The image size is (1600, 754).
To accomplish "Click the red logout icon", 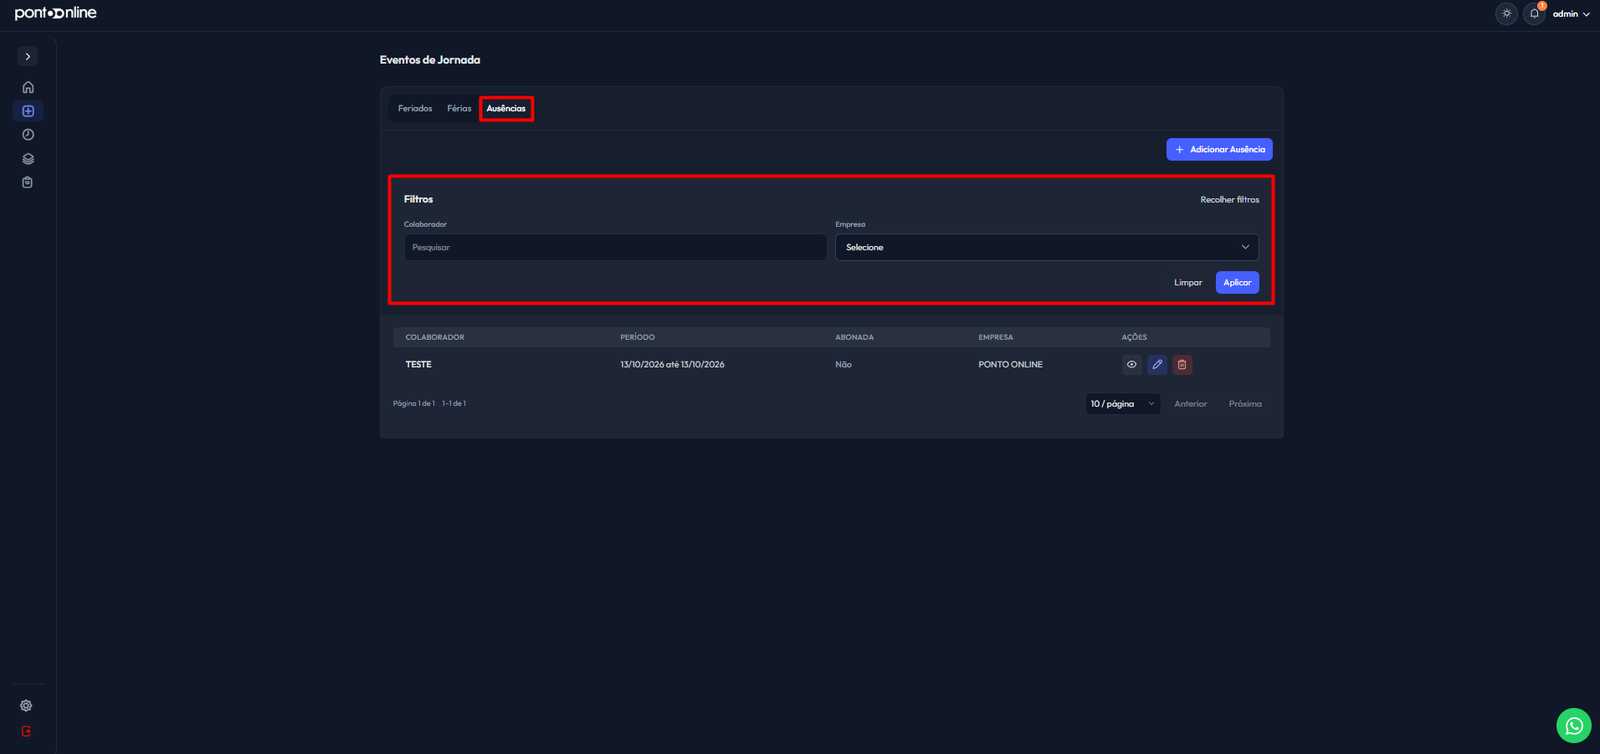I will tap(26, 731).
